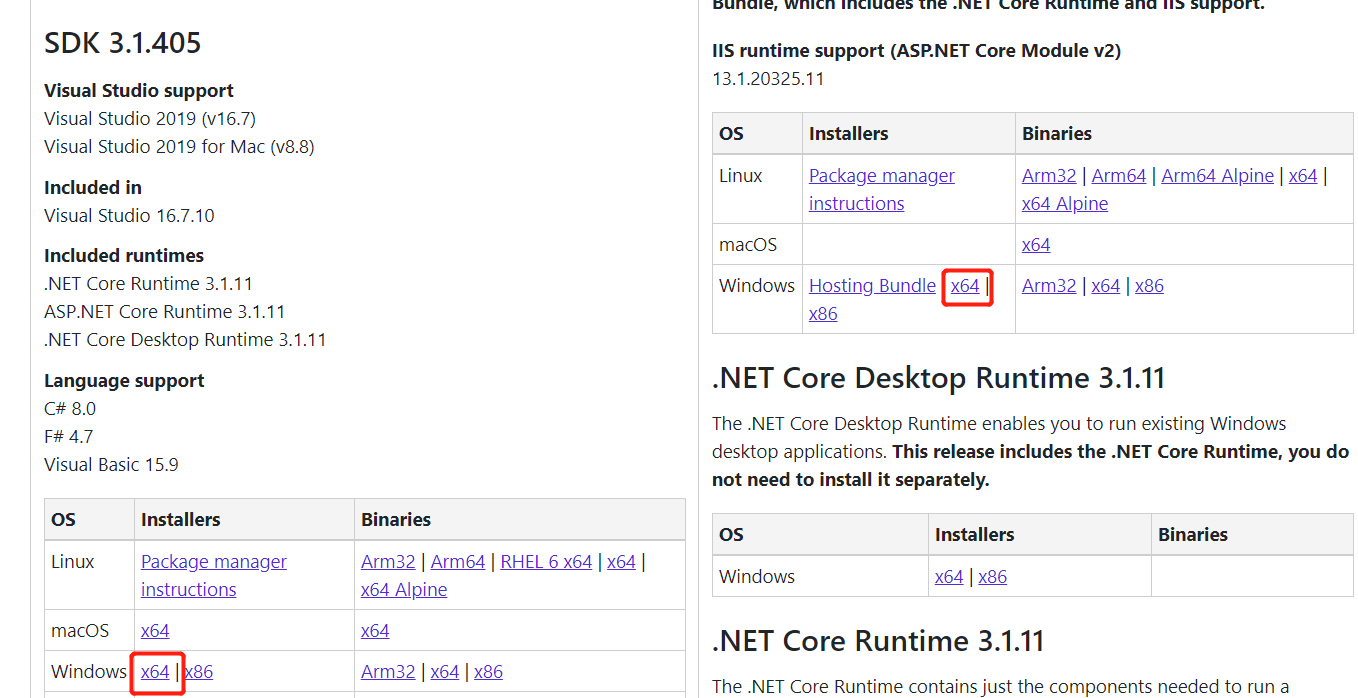Download Windows x64 binary in SDK 3.1.405 table

pyautogui.click(x=445, y=671)
